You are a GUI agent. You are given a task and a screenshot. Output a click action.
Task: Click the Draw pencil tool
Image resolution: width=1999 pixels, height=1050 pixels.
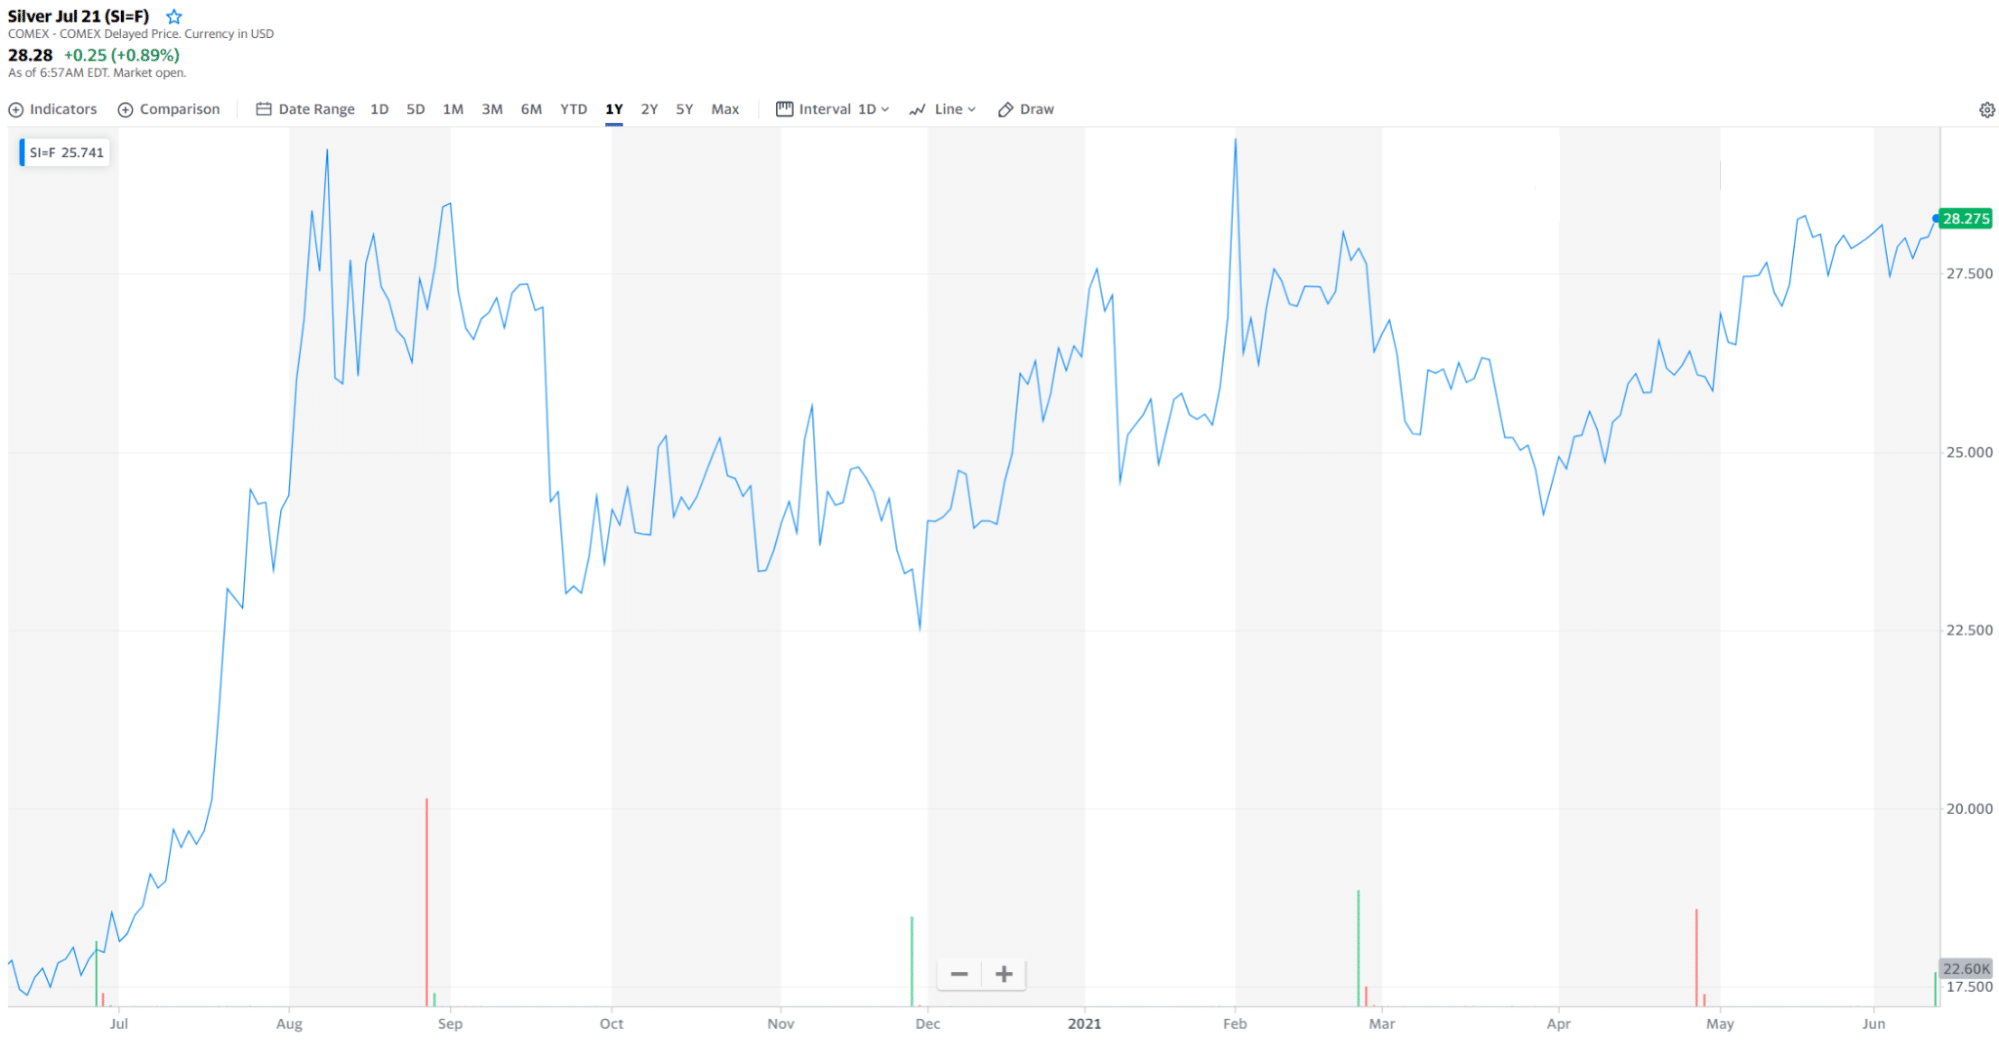(1026, 109)
